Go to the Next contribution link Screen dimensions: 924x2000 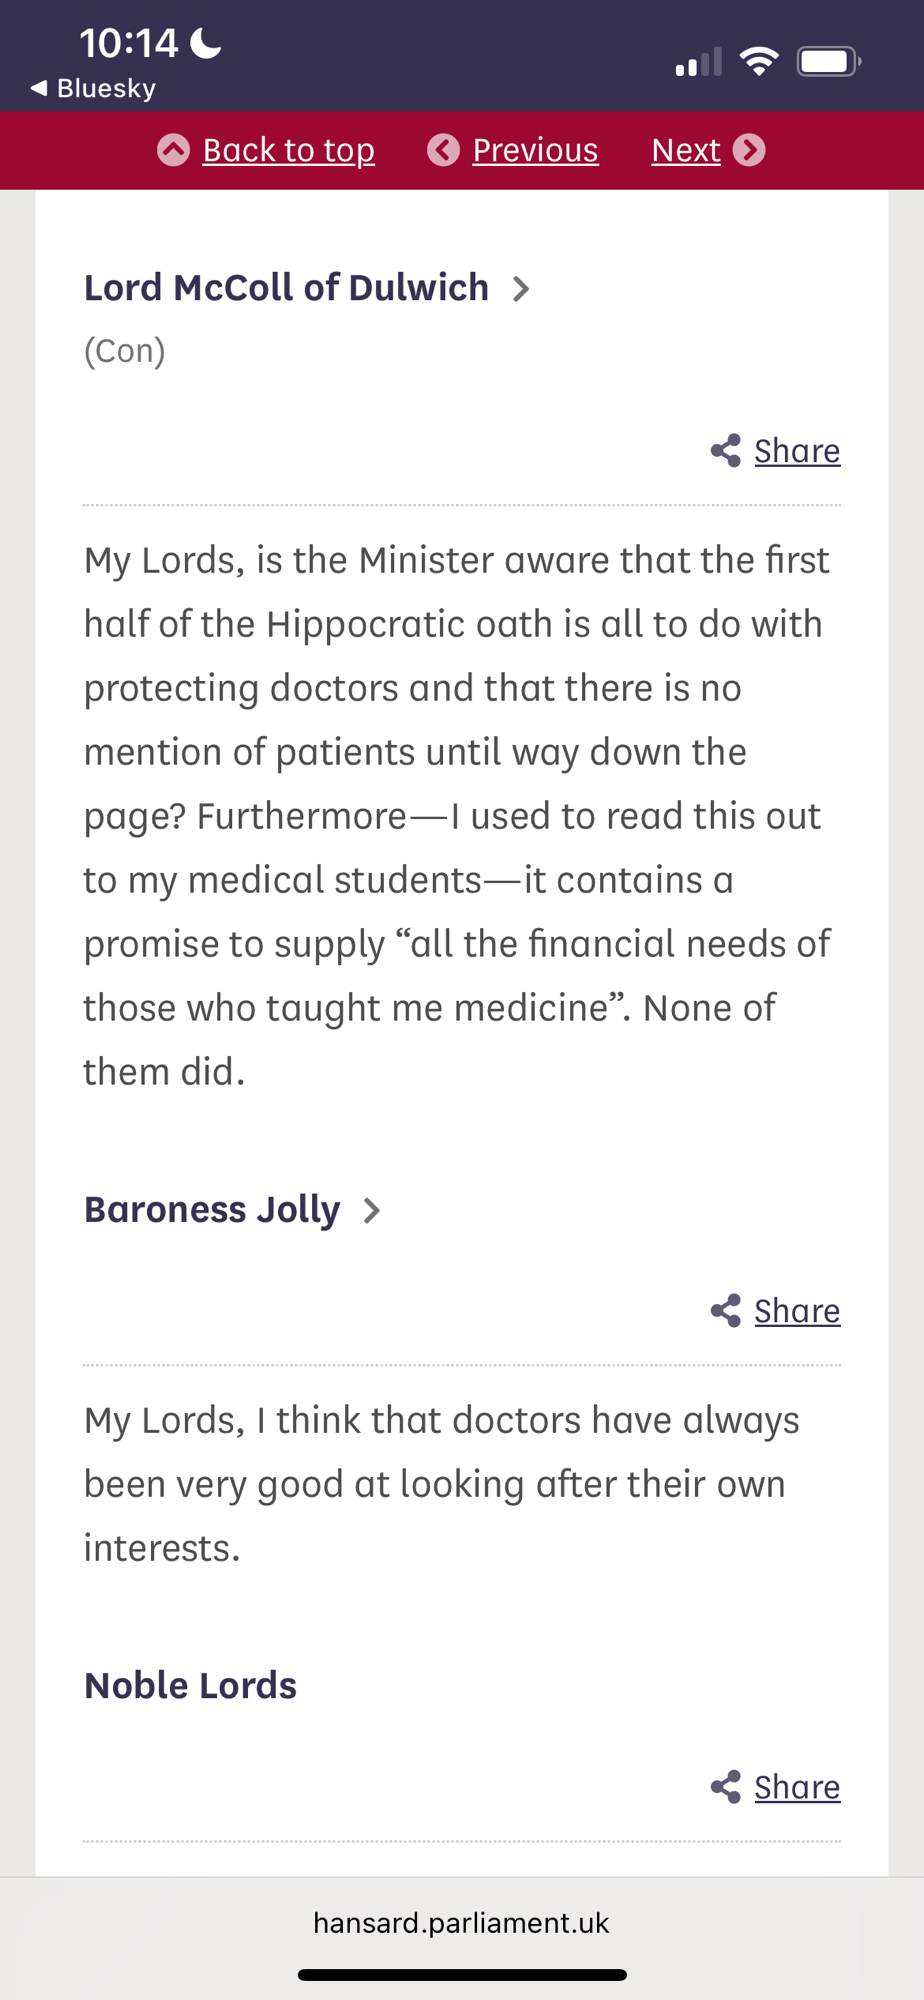[x=686, y=150]
